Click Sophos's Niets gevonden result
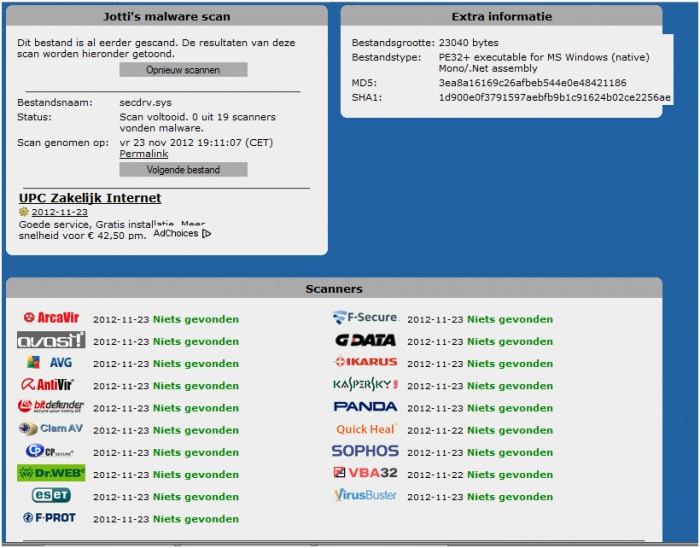 [x=510, y=453]
